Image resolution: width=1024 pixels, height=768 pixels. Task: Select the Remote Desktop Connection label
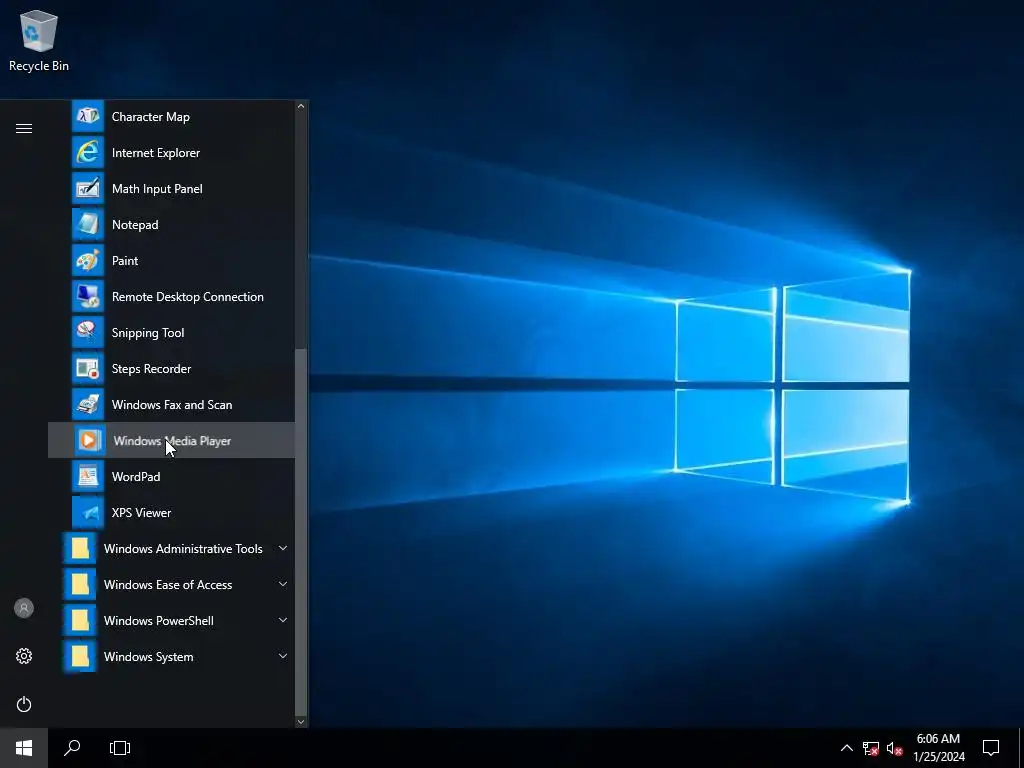pyautogui.click(x=188, y=296)
